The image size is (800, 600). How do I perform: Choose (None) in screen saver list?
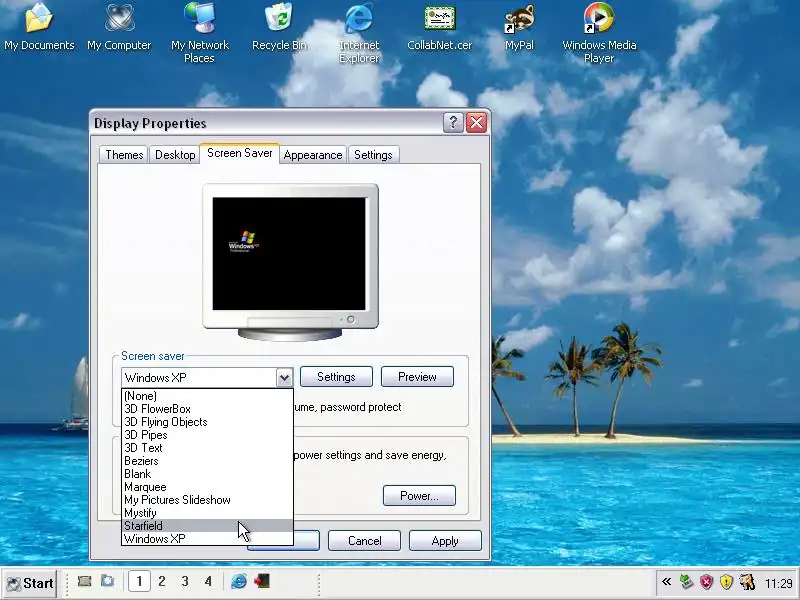207,396
